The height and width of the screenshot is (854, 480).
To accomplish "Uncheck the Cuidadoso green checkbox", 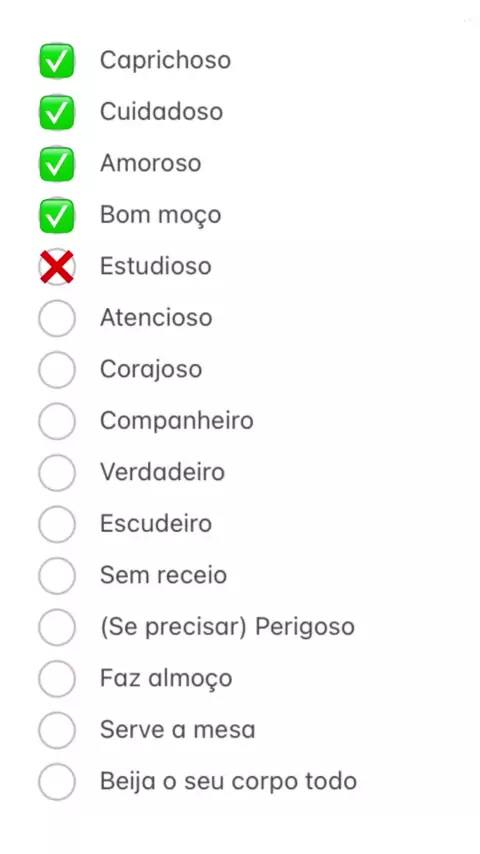I will coord(57,112).
